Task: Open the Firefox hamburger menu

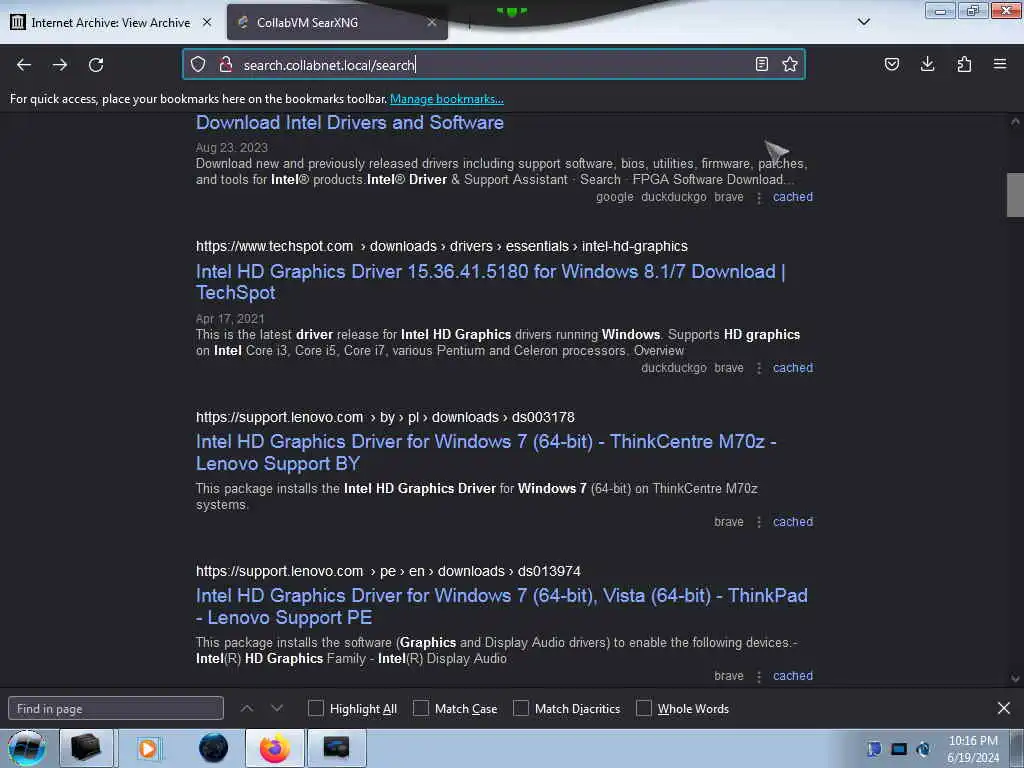Action: 1000,64
